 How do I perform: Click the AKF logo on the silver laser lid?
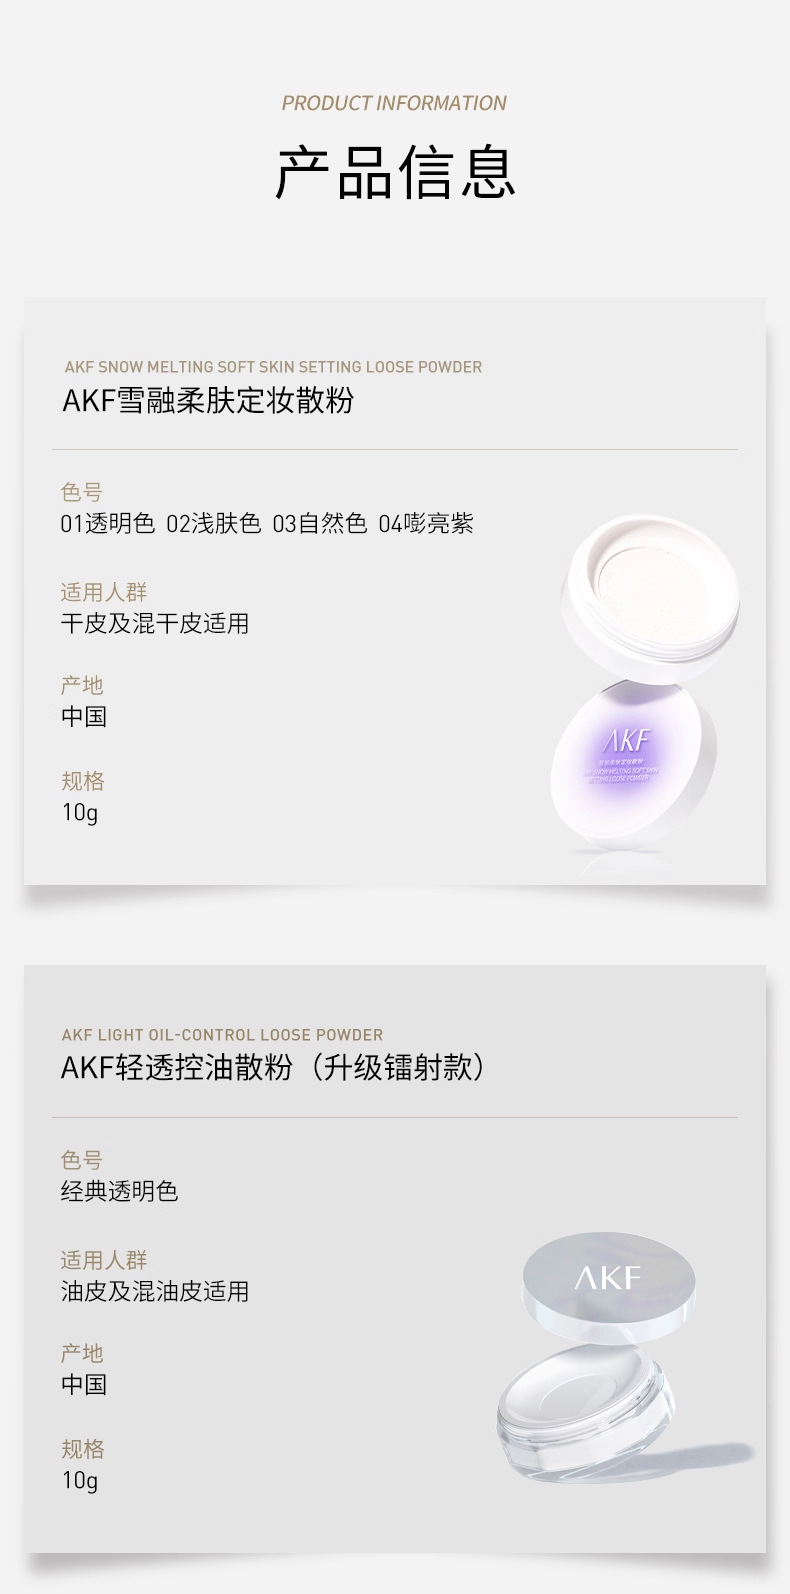[x=608, y=1278]
